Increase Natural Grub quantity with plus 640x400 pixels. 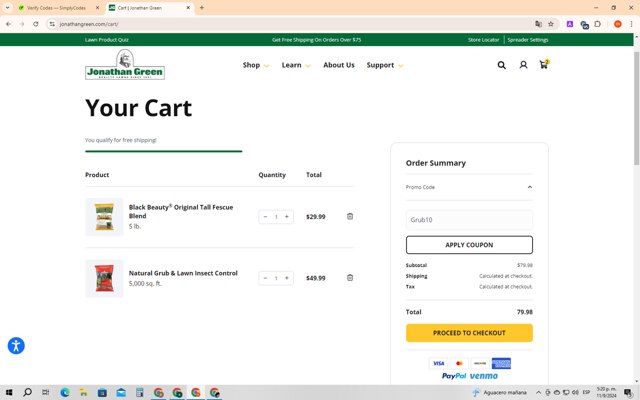point(287,278)
